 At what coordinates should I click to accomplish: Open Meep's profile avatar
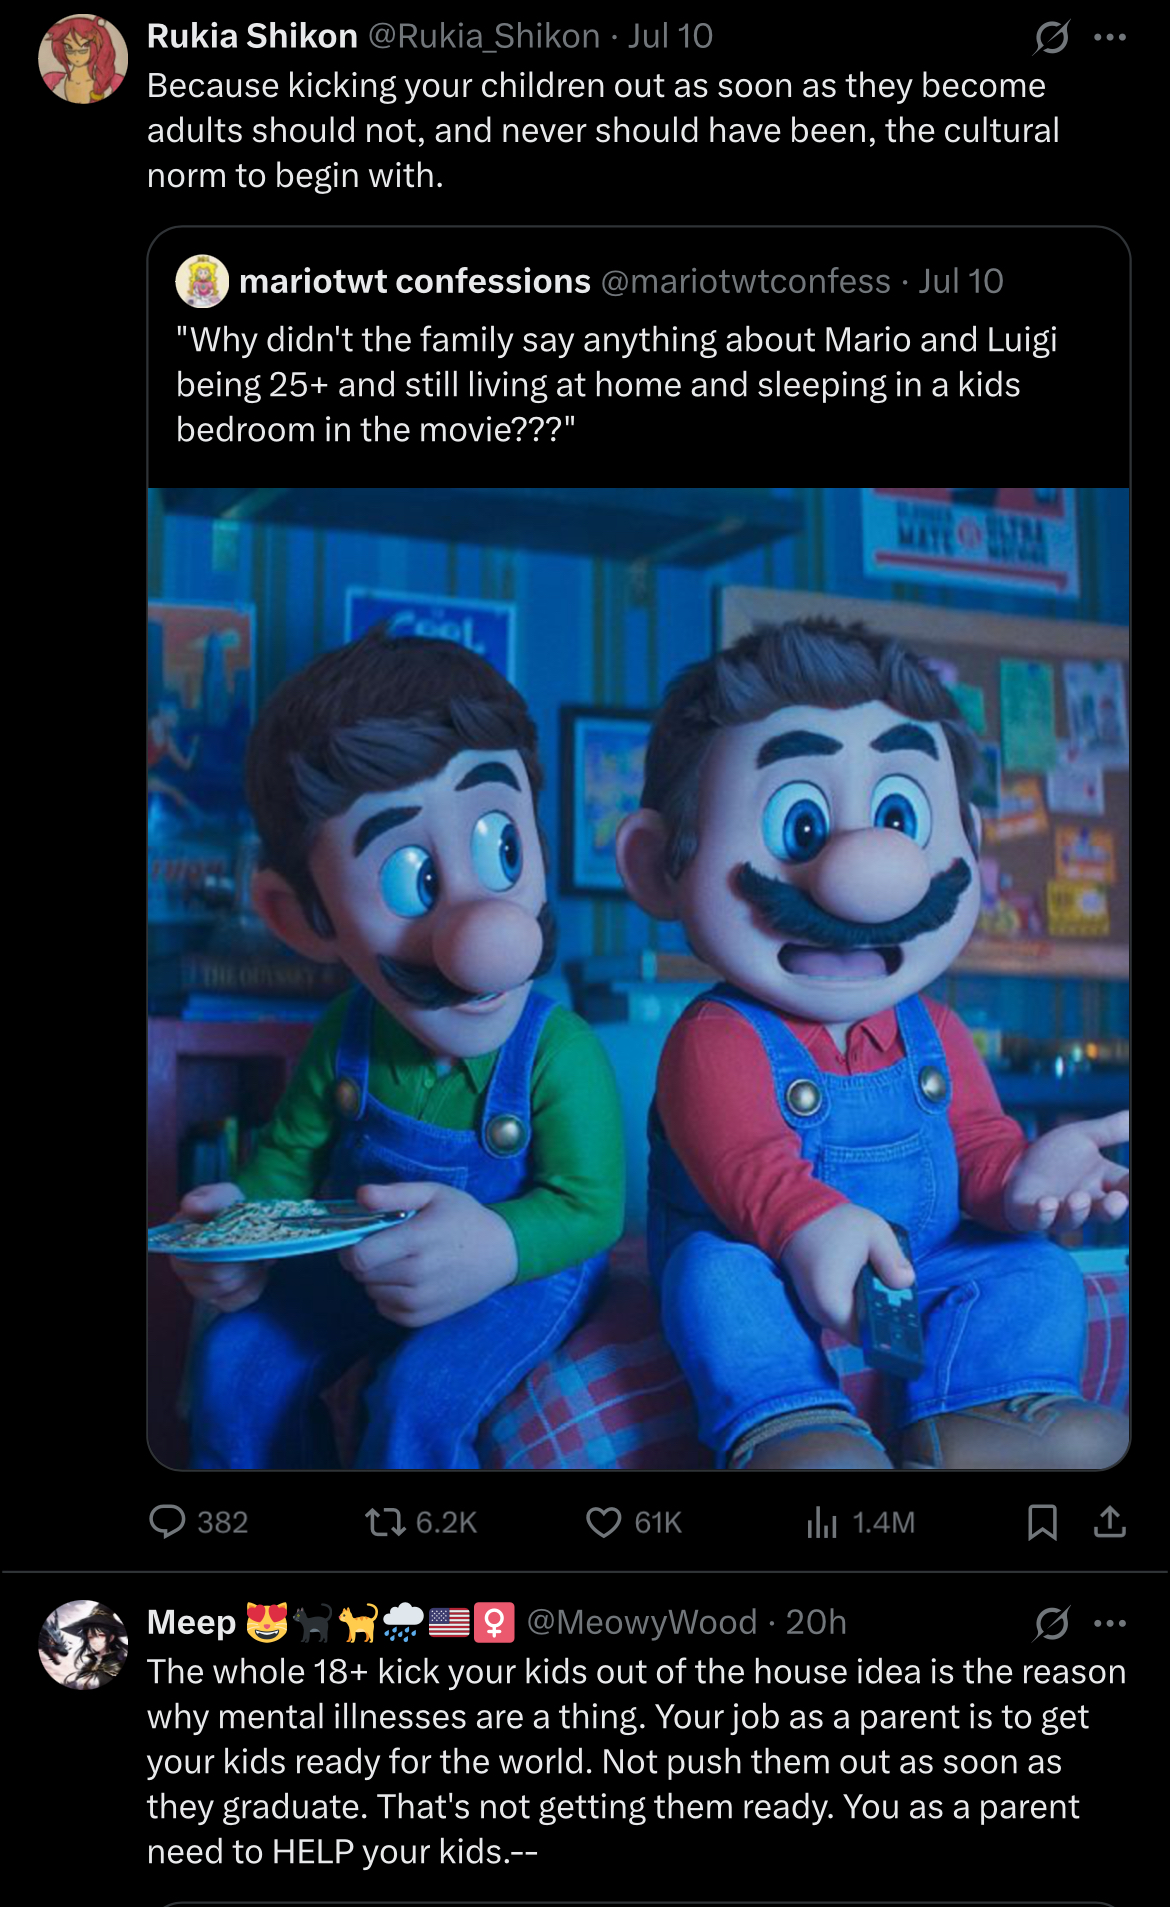(83, 1644)
